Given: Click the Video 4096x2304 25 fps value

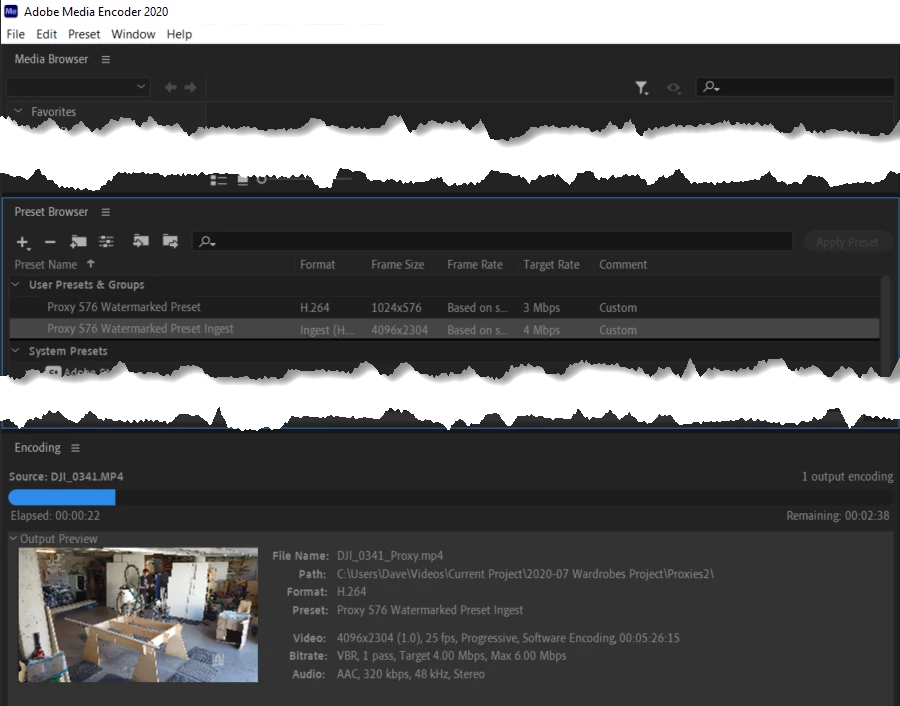Looking at the screenshot, I should 508,638.
